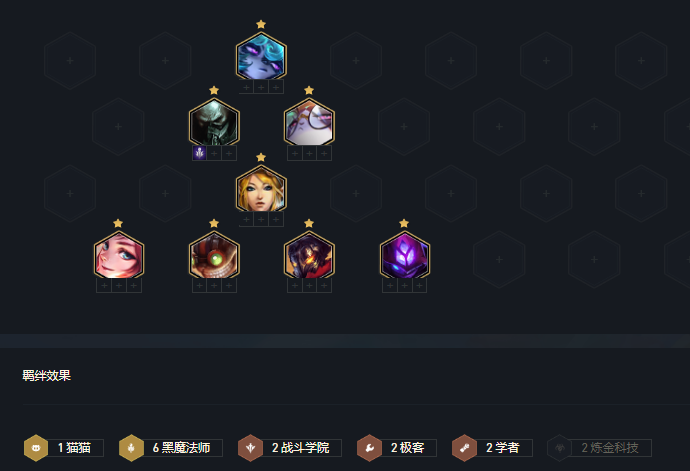Add an item to Yuumi's middle slot

[309, 153]
